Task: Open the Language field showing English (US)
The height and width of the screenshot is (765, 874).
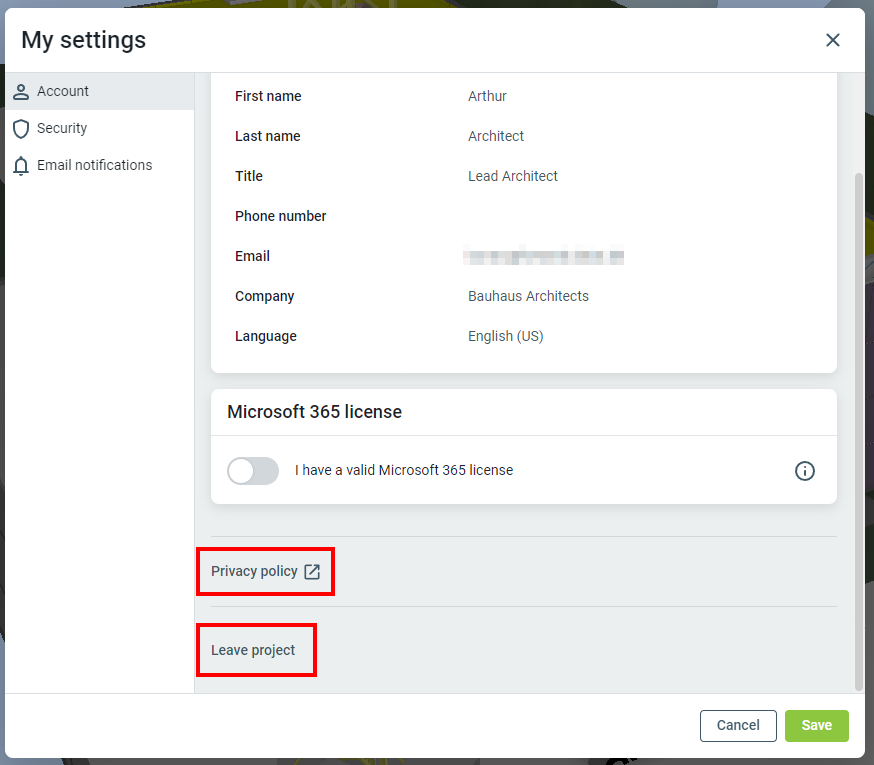Action: 505,337
